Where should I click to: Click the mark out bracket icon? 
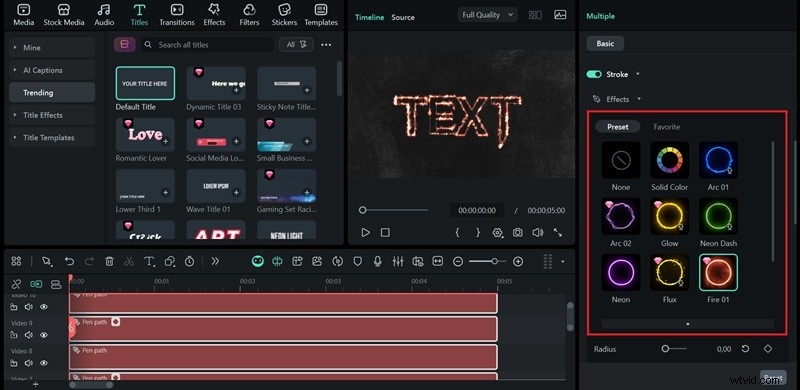(x=478, y=232)
